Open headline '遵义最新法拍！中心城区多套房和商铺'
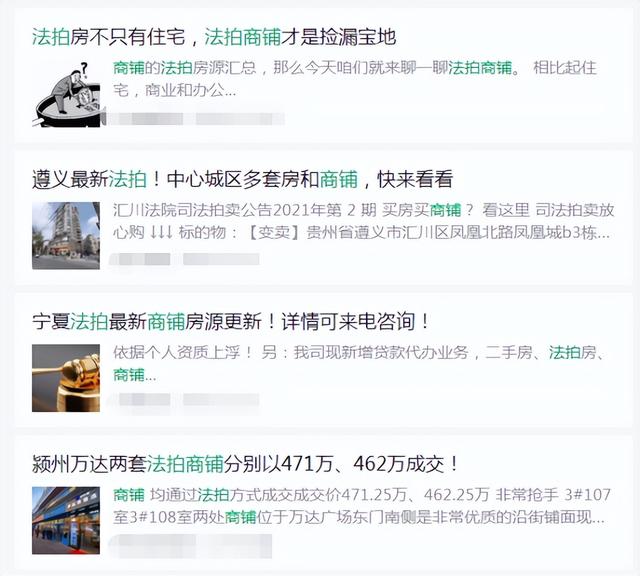 coord(242,179)
